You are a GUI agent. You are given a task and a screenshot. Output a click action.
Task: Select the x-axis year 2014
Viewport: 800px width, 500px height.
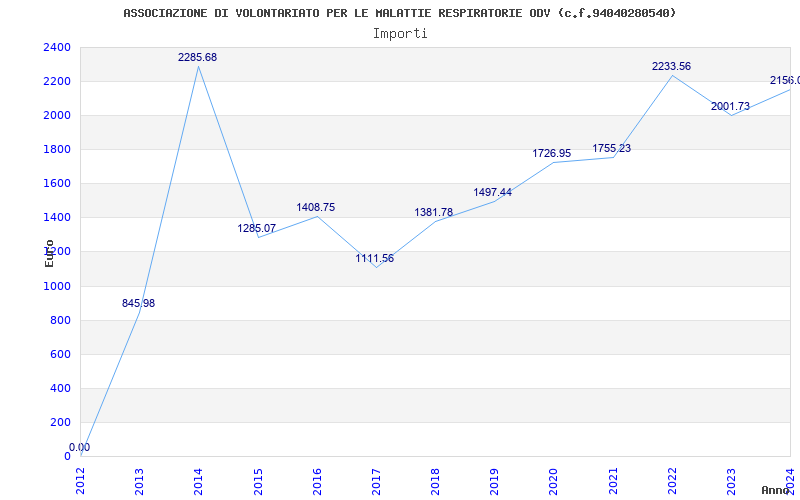[x=198, y=481]
